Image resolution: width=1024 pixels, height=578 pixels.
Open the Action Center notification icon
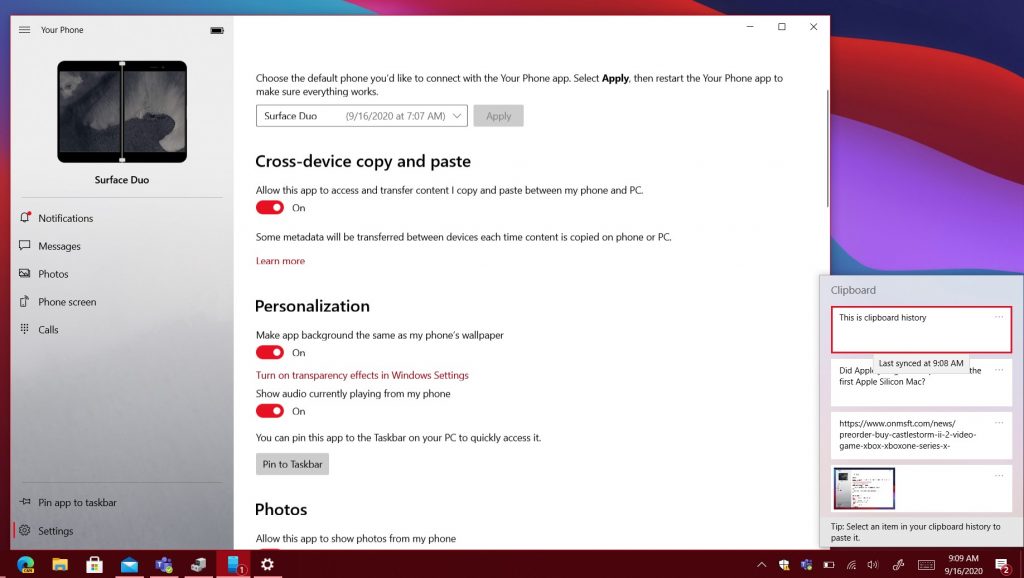(1002, 565)
